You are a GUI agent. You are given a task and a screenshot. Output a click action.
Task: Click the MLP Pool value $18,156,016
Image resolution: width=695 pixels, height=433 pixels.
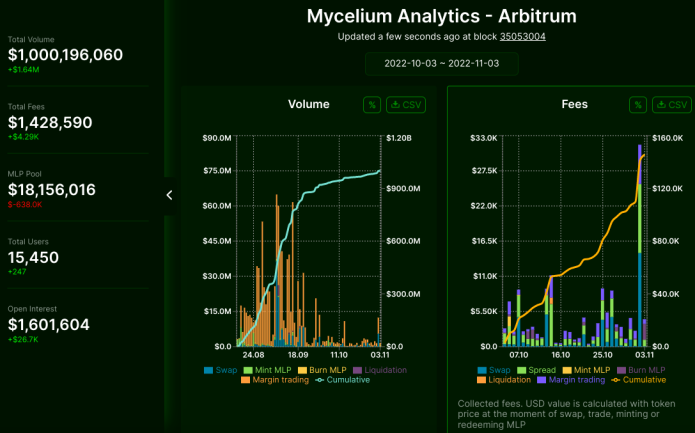point(51,190)
